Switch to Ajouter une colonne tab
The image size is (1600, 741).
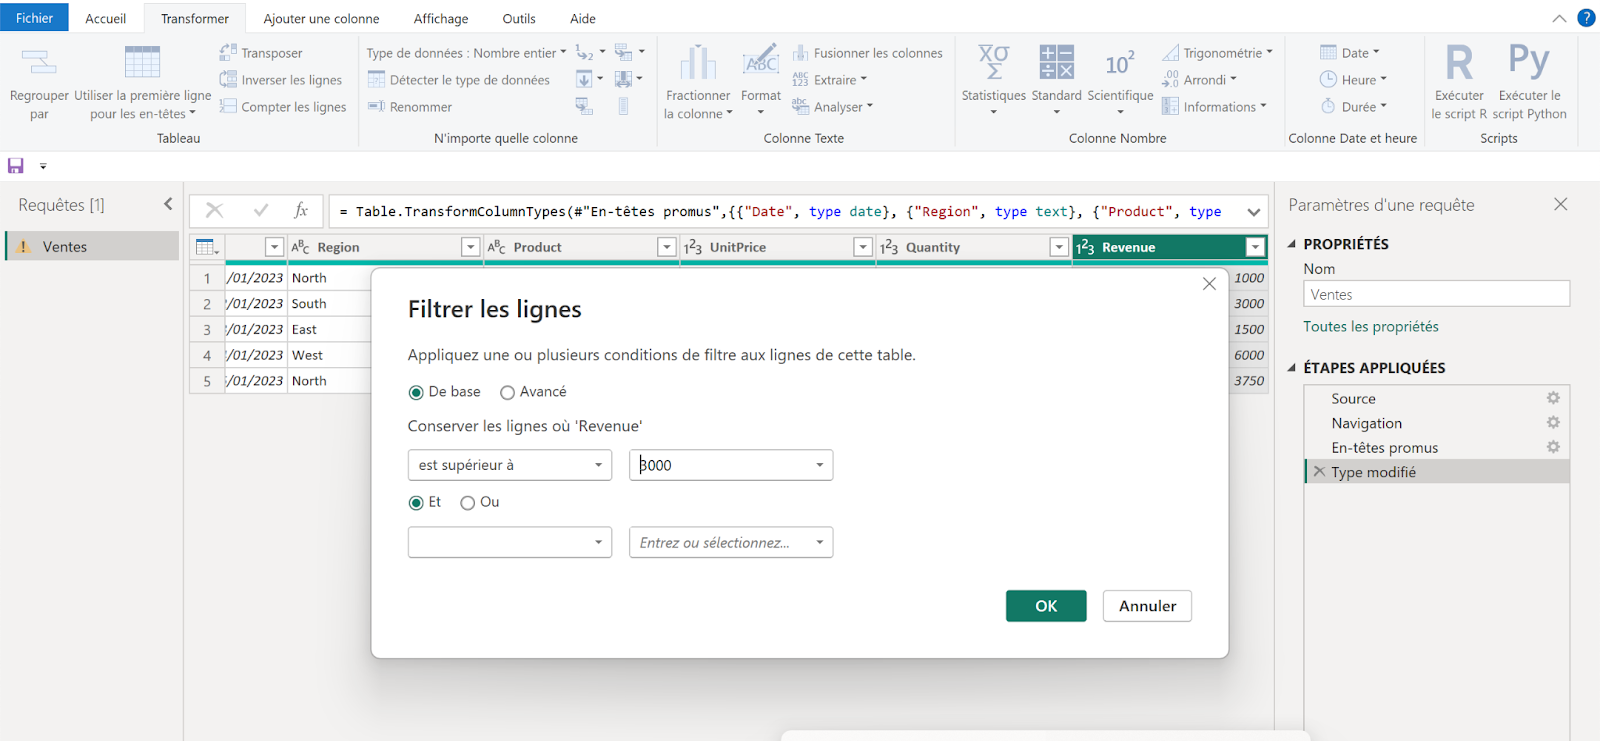click(321, 18)
